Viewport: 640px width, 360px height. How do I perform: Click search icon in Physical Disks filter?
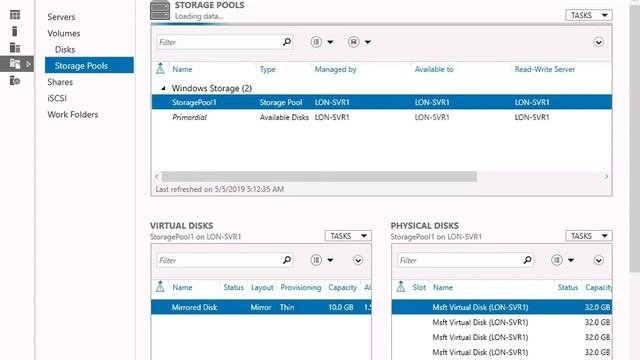point(527,260)
